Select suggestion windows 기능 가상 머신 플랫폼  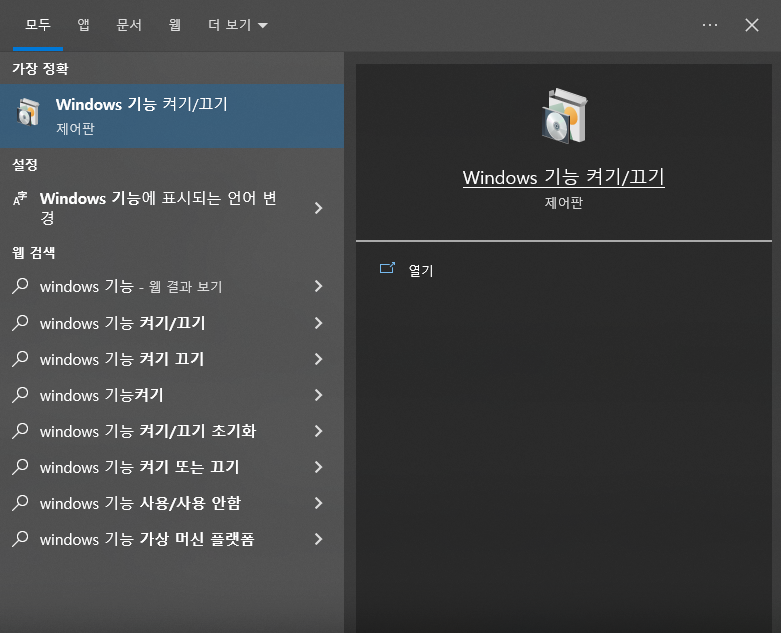pos(172,539)
